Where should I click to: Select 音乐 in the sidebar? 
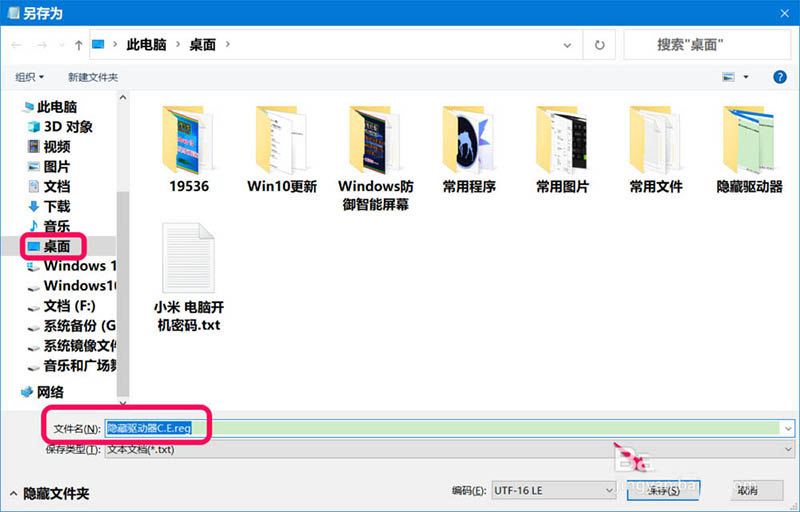(49, 226)
